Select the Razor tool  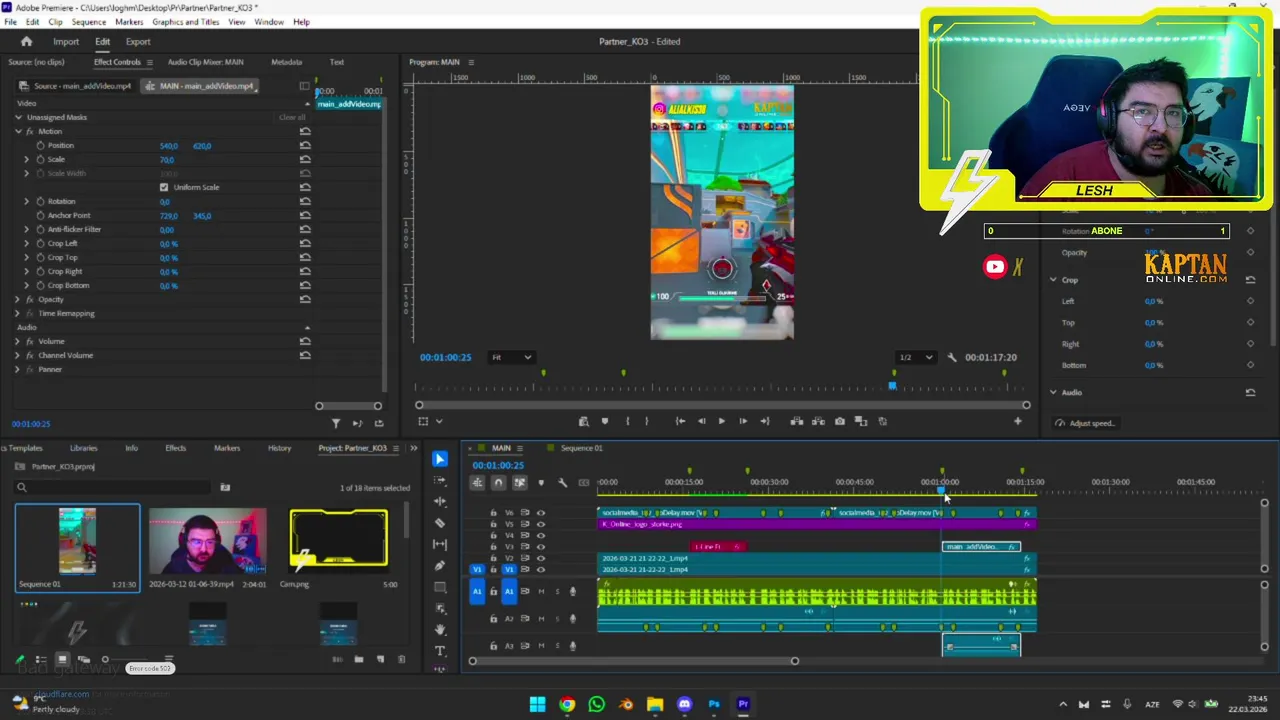pyautogui.click(x=440, y=523)
